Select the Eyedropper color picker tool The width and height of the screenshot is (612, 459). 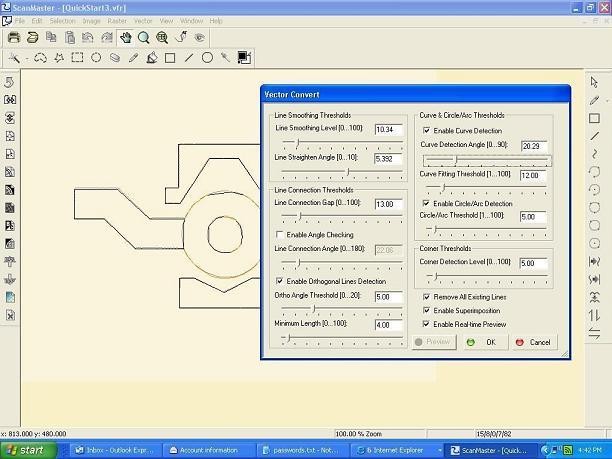(x=225, y=58)
